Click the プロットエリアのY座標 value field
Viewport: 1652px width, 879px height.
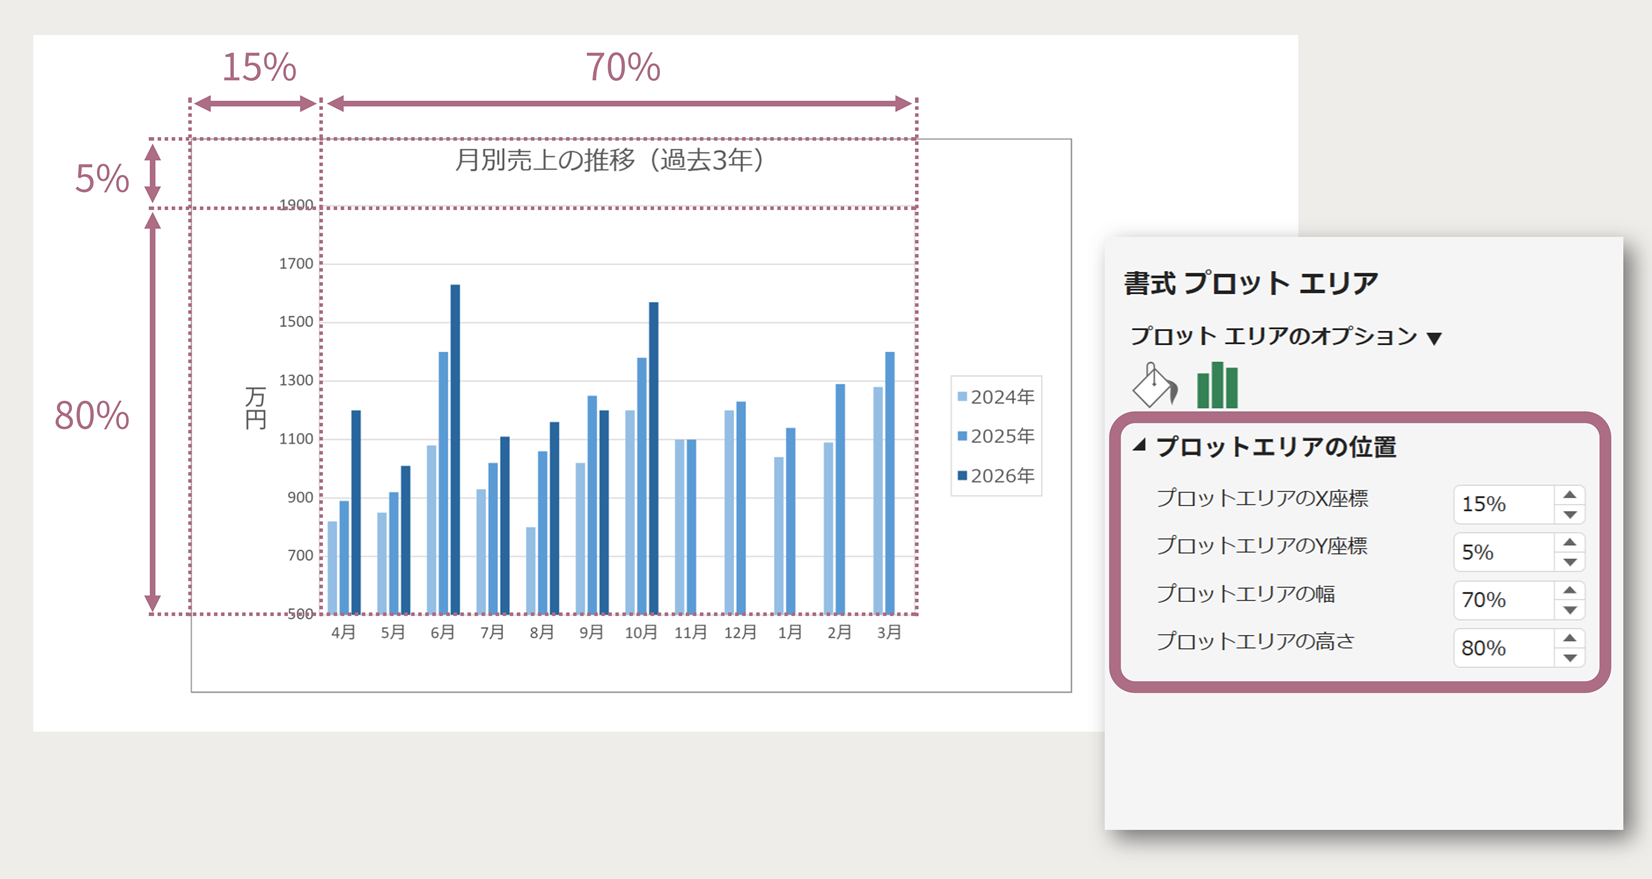[1504, 552]
